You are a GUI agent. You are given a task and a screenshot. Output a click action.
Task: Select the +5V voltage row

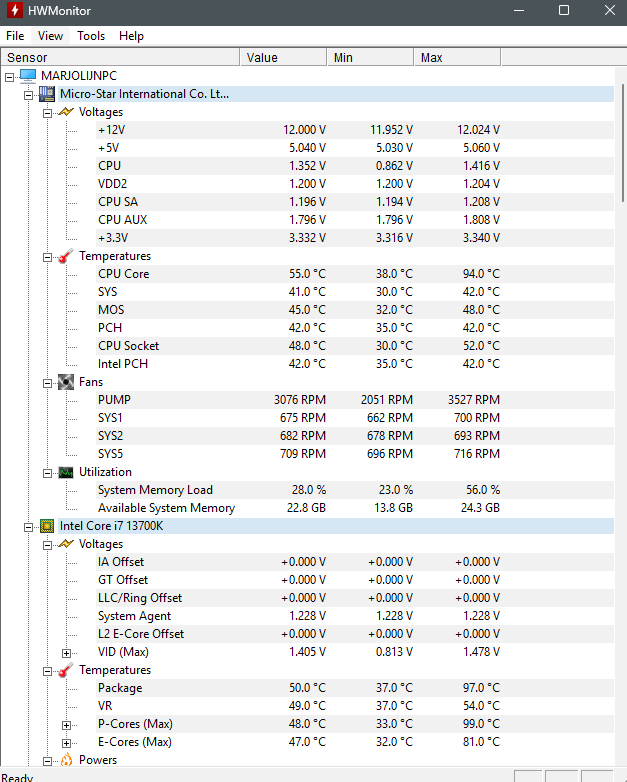355,148
